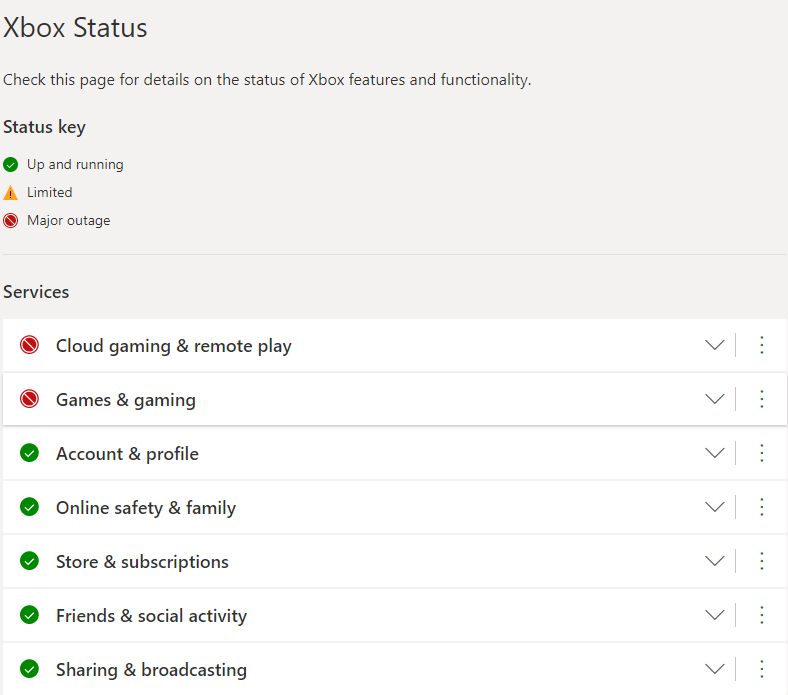Click the red outage icon for Games & gaming
This screenshot has height=695, width=788.
[x=29, y=399]
